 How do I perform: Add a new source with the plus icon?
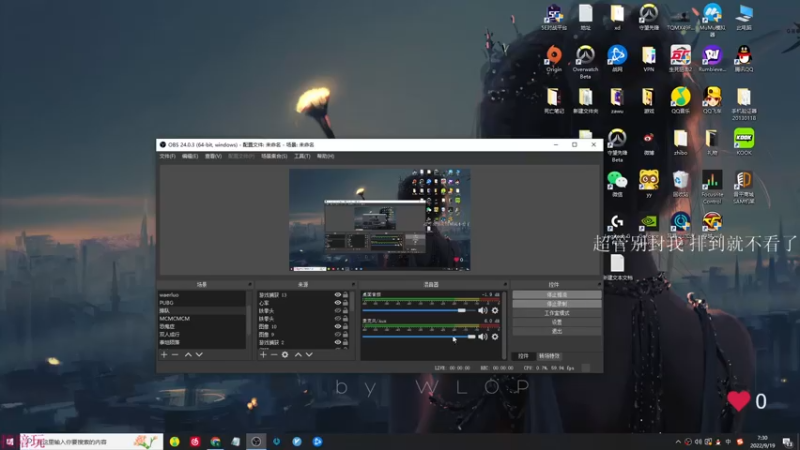pos(263,354)
